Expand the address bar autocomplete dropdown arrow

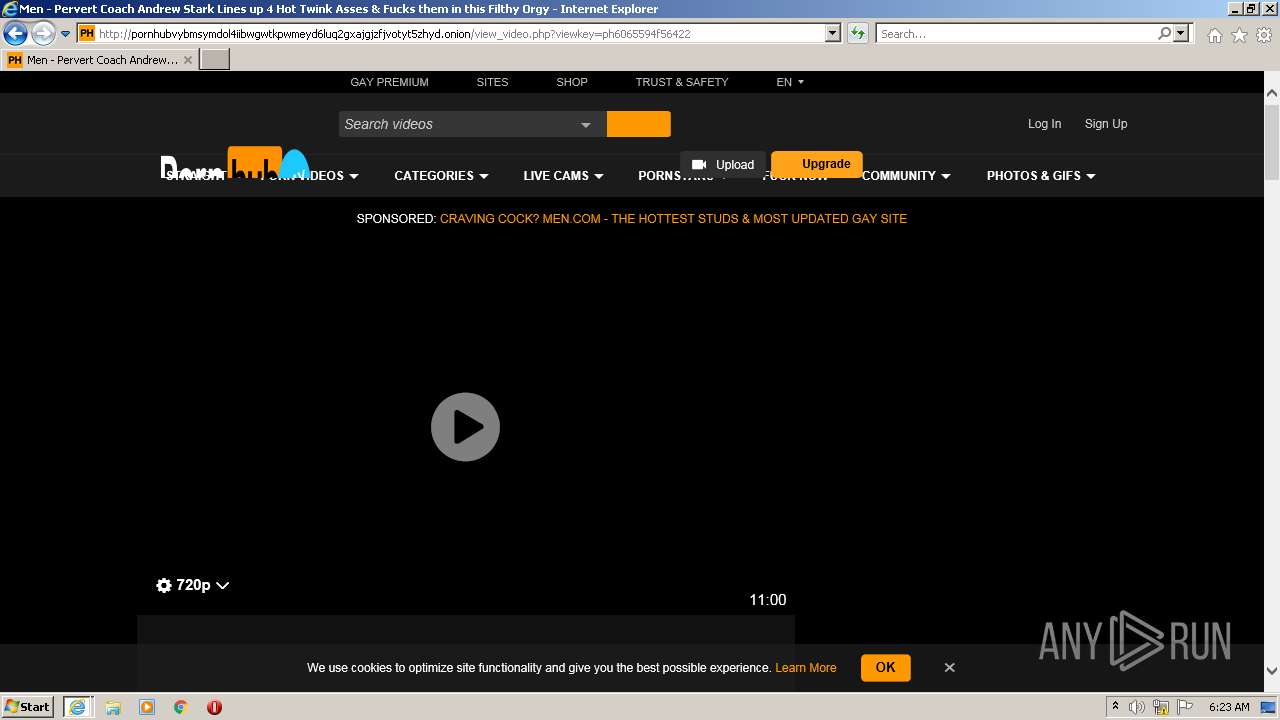tap(832, 33)
